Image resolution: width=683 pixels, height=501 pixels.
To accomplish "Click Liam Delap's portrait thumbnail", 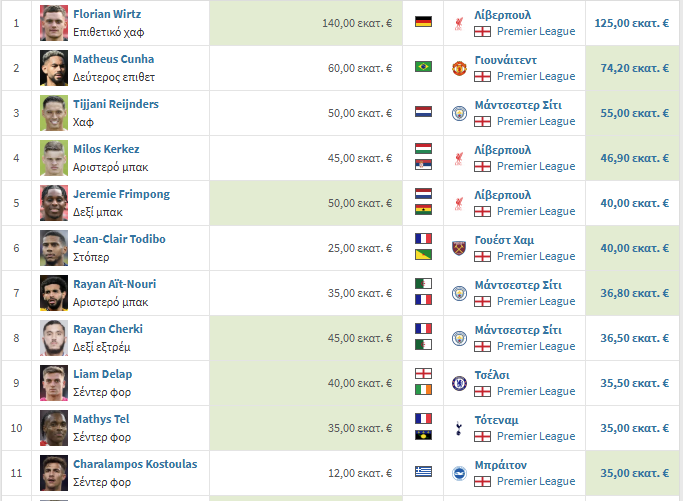I will (x=54, y=383).
